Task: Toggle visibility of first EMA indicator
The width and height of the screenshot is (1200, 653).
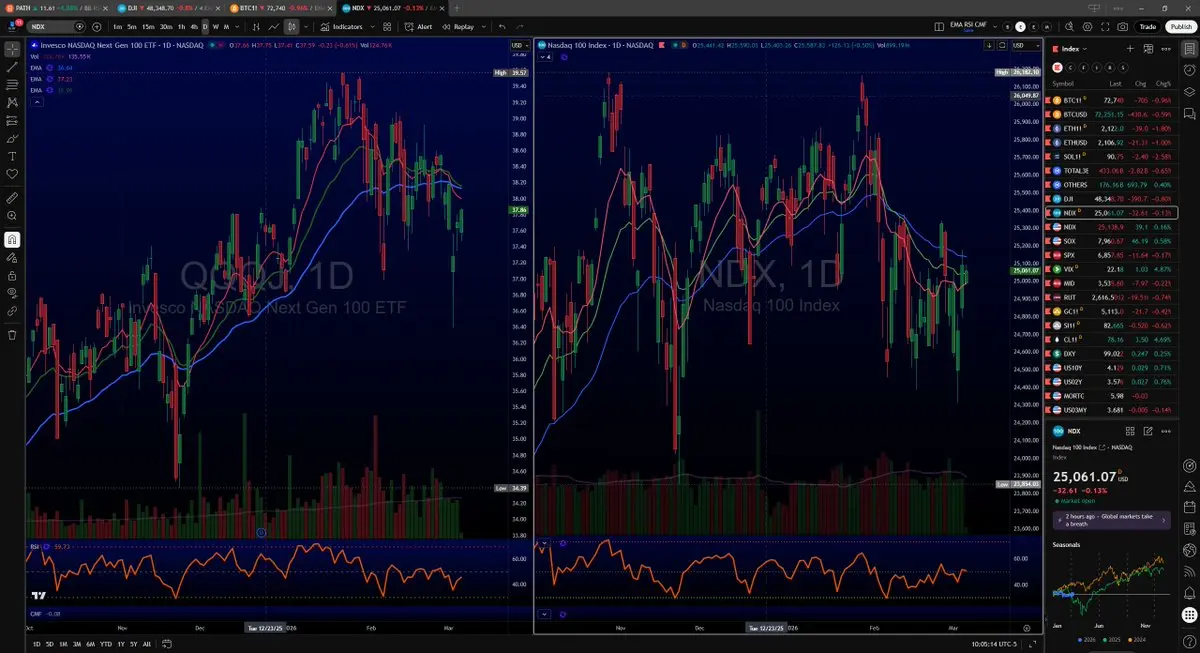Action: click(50, 68)
